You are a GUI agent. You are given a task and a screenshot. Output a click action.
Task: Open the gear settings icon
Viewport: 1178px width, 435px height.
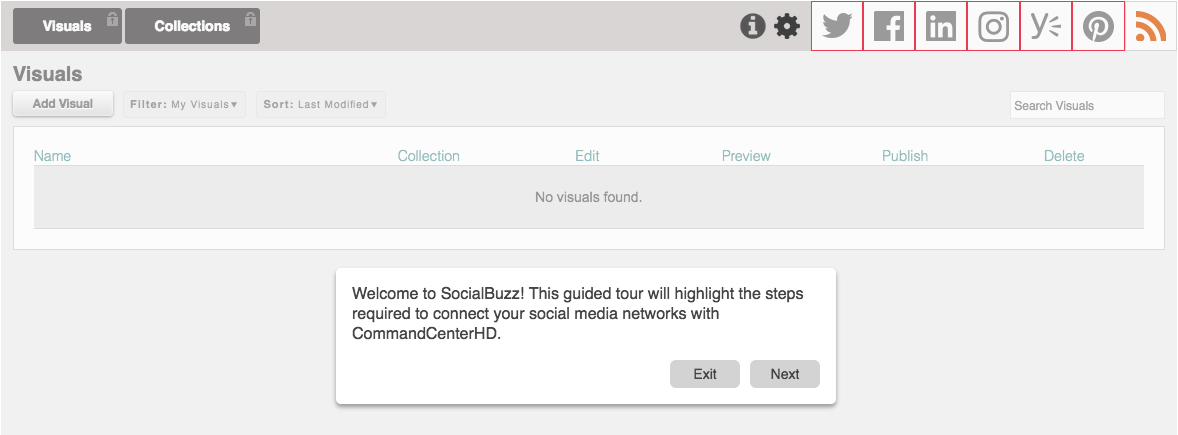pyautogui.click(x=787, y=27)
